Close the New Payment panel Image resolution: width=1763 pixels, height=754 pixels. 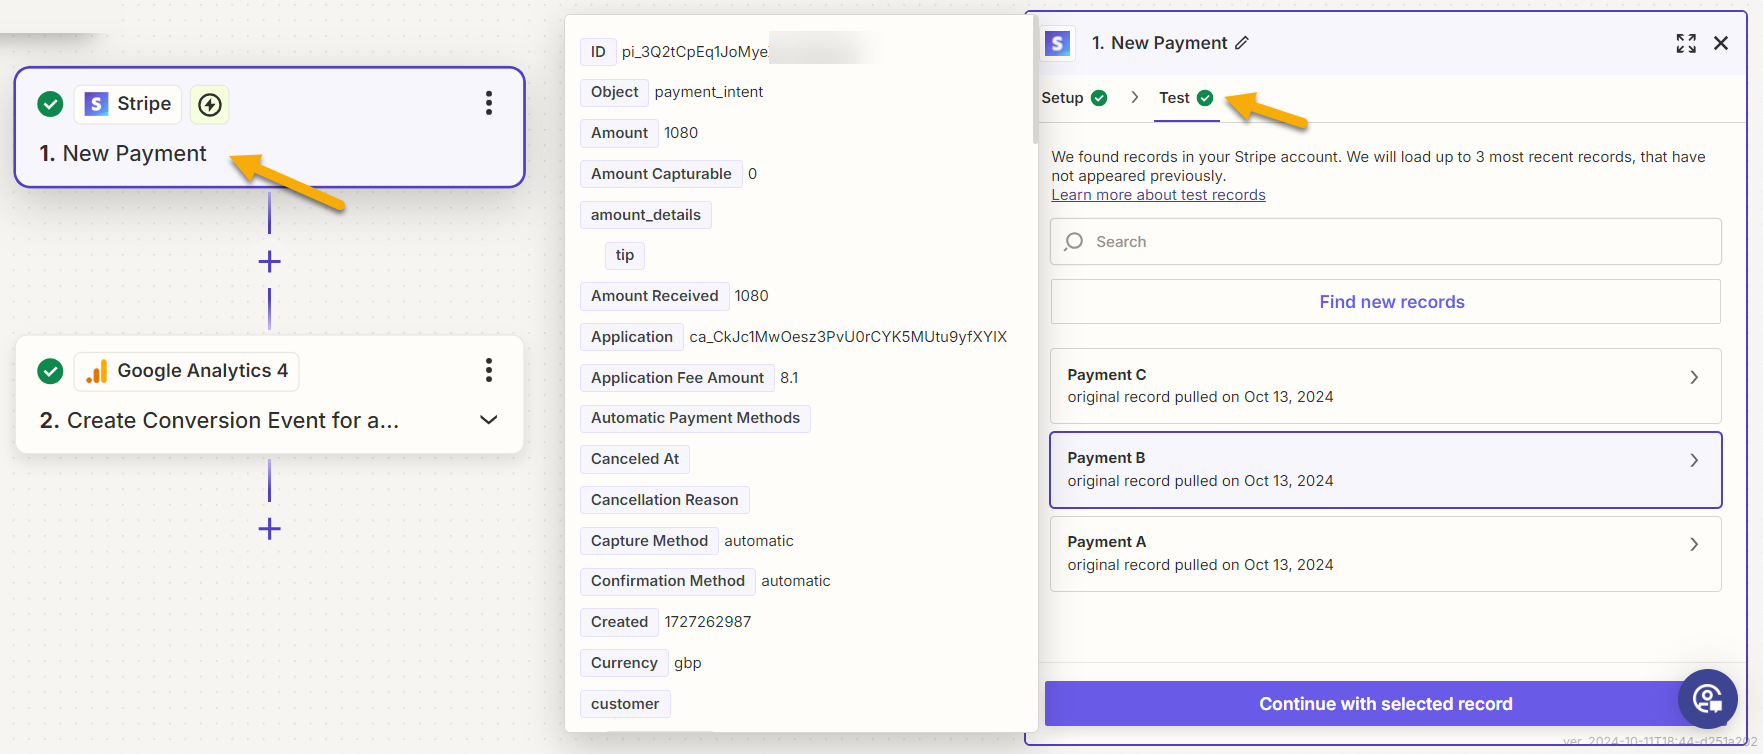tap(1721, 43)
